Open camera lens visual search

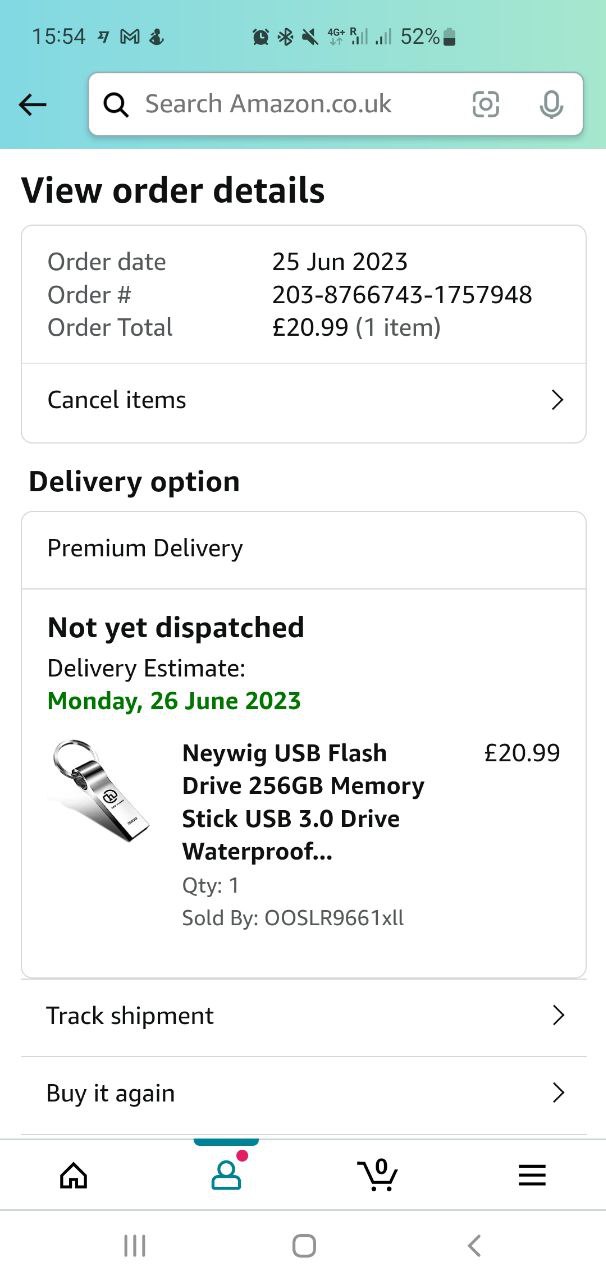pyautogui.click(x=486, y=104)
